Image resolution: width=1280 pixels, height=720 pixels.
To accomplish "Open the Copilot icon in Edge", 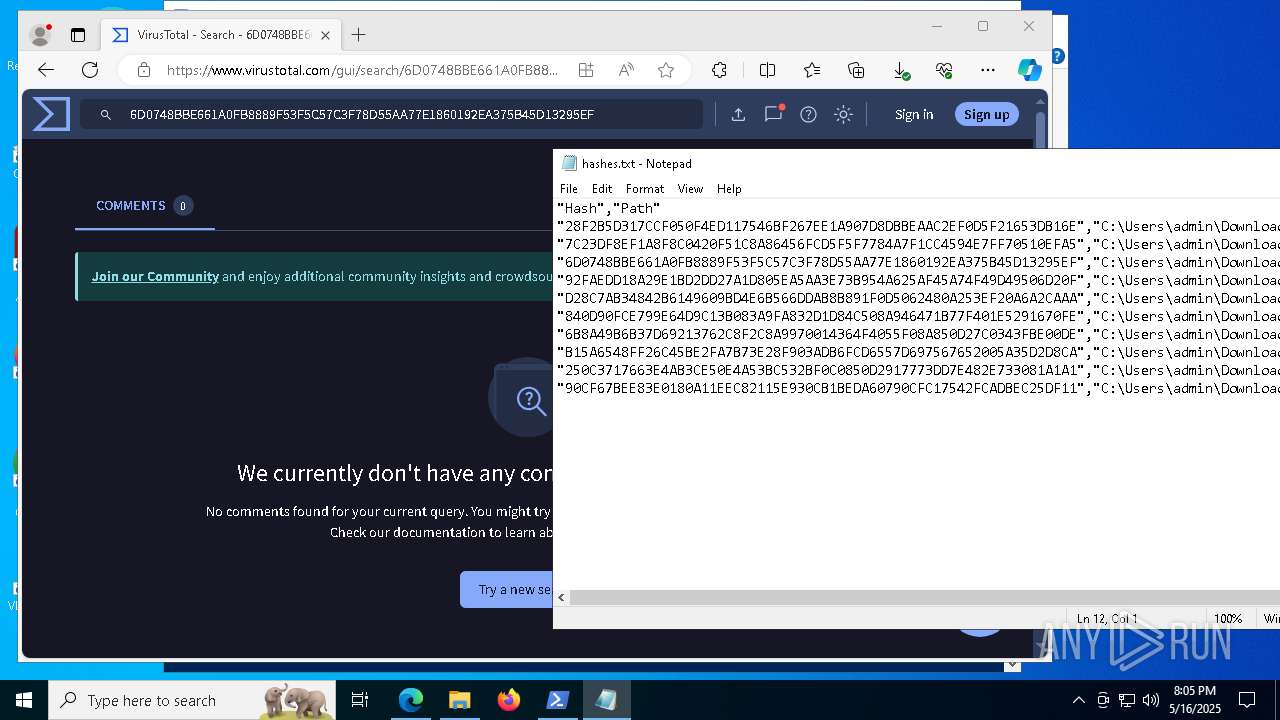I will (x=1030, y=70).
